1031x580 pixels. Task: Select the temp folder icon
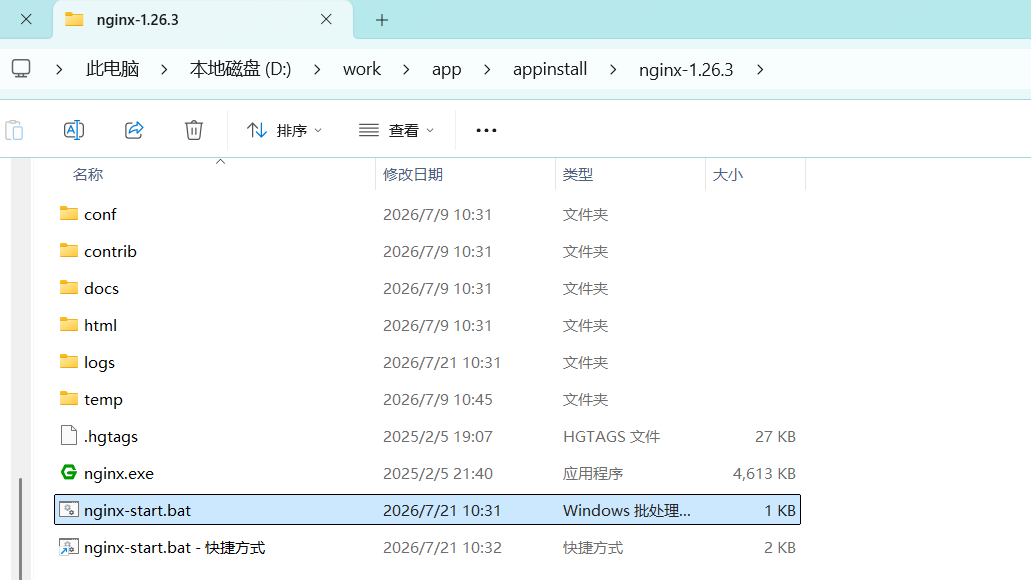pos(69,398)
